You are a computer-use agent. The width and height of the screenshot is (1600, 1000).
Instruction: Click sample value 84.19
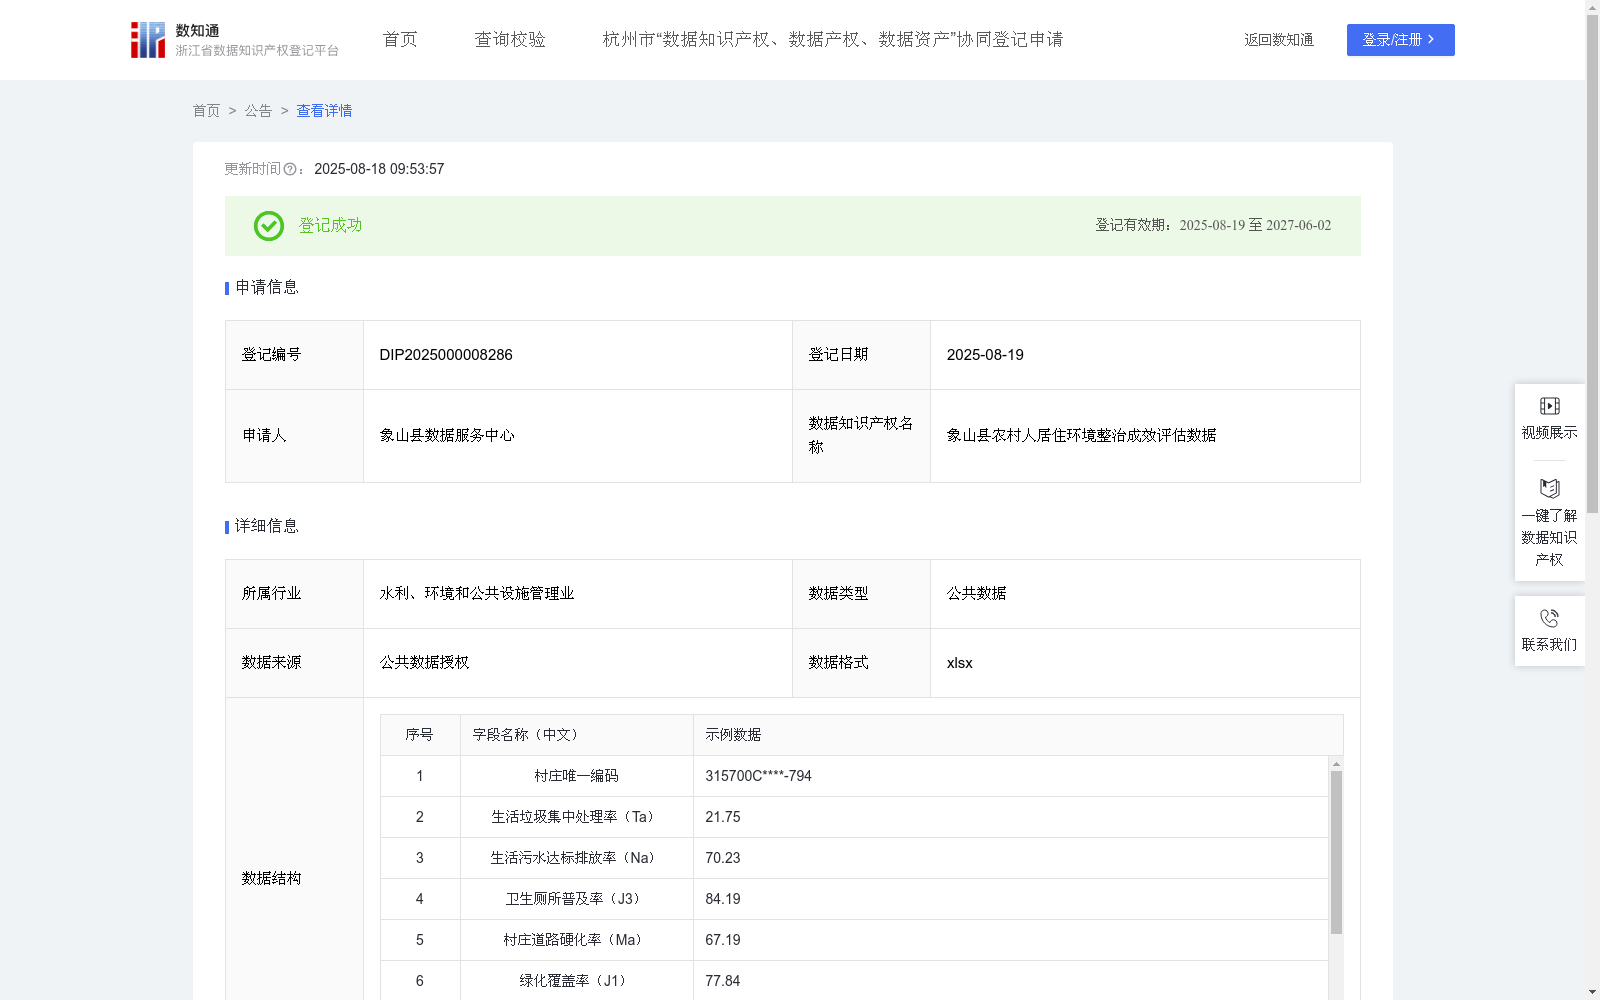[x=723, y=899]
